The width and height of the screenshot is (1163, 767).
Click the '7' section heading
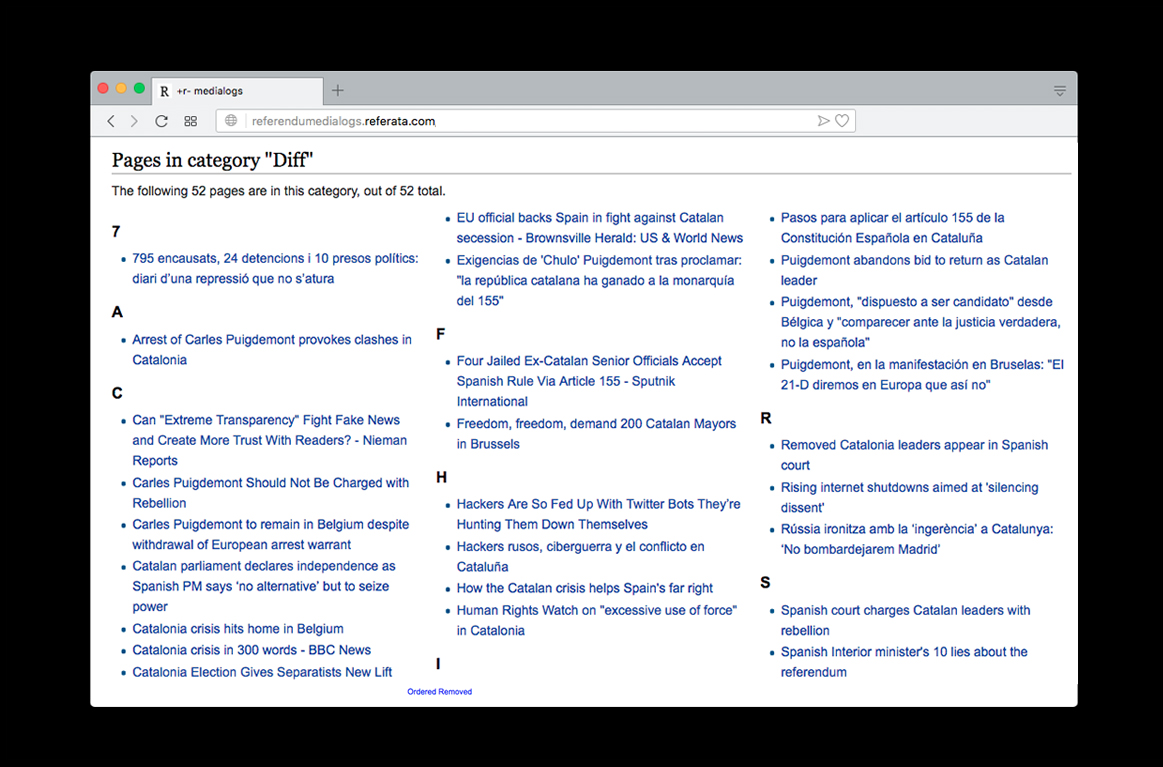[x=116, y=231]
